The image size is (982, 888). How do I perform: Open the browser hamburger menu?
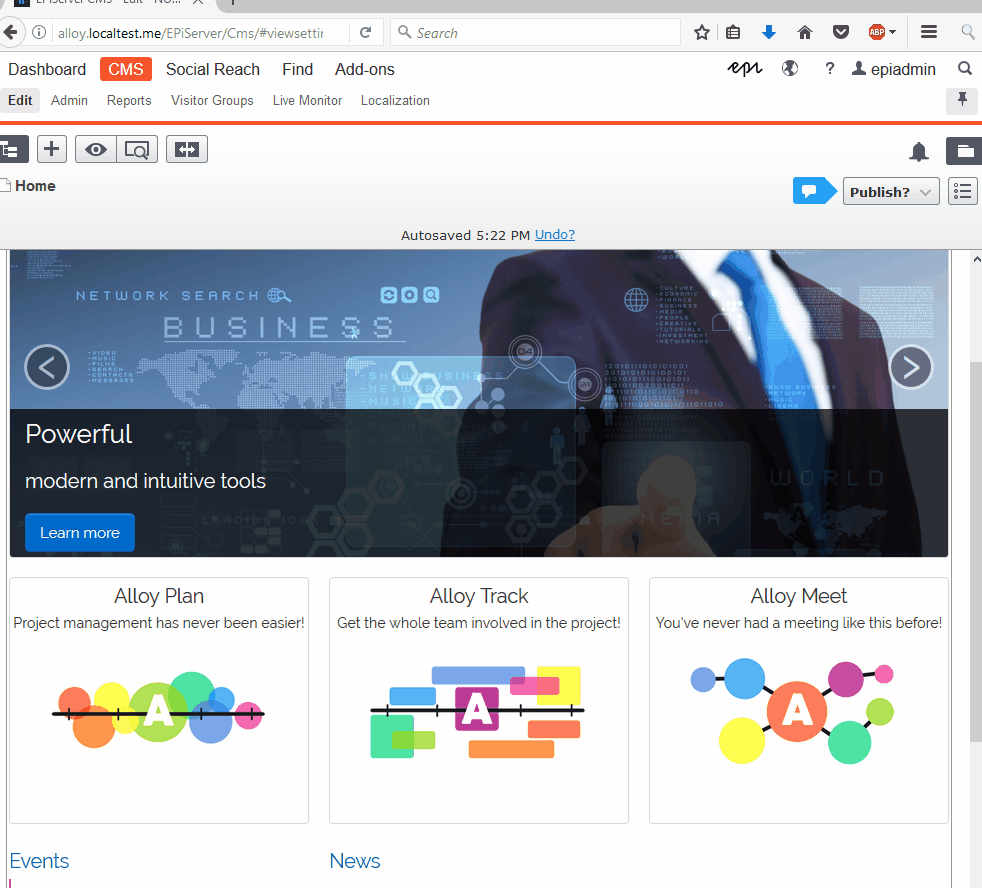pos(929,32)
